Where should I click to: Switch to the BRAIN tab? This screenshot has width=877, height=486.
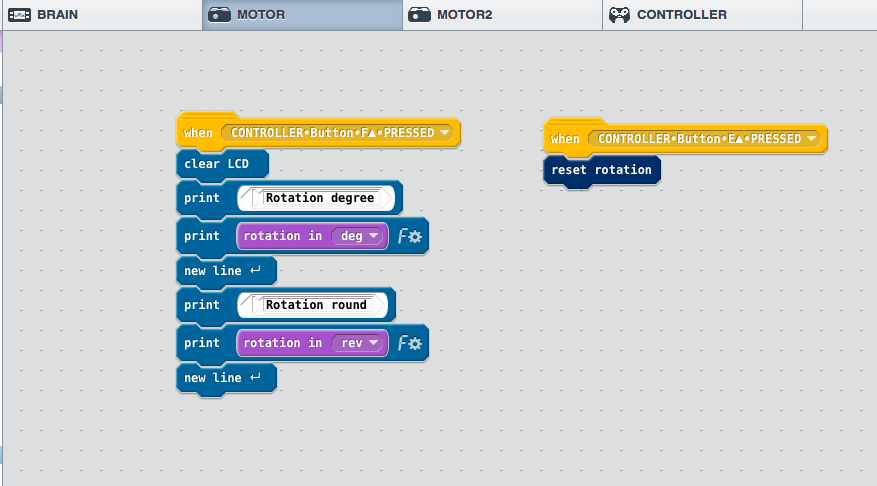(x=101, y=15)
